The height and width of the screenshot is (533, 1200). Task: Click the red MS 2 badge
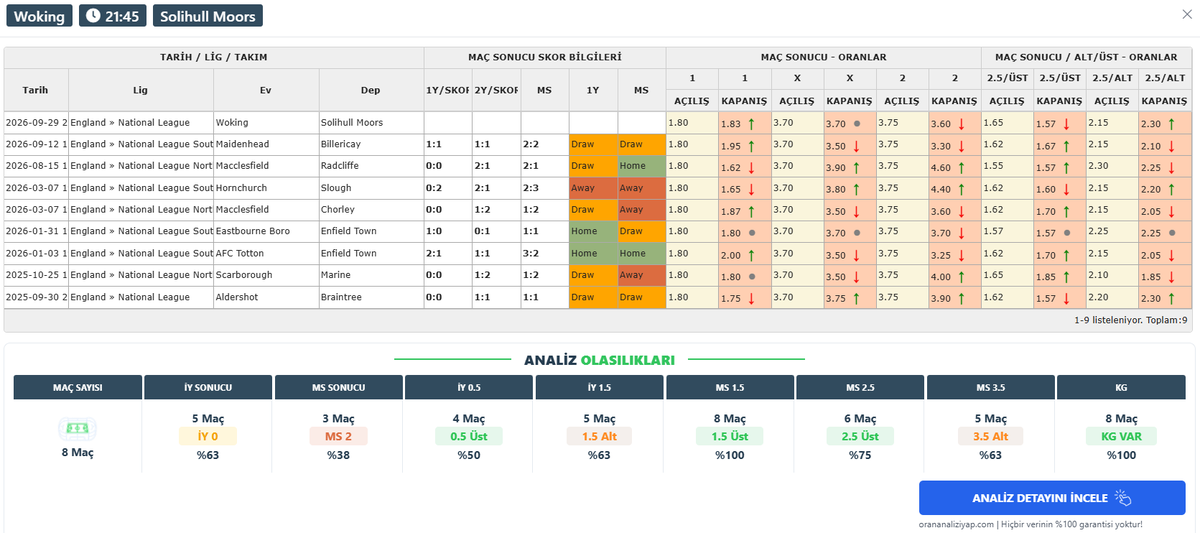click(x=338, y=436)
